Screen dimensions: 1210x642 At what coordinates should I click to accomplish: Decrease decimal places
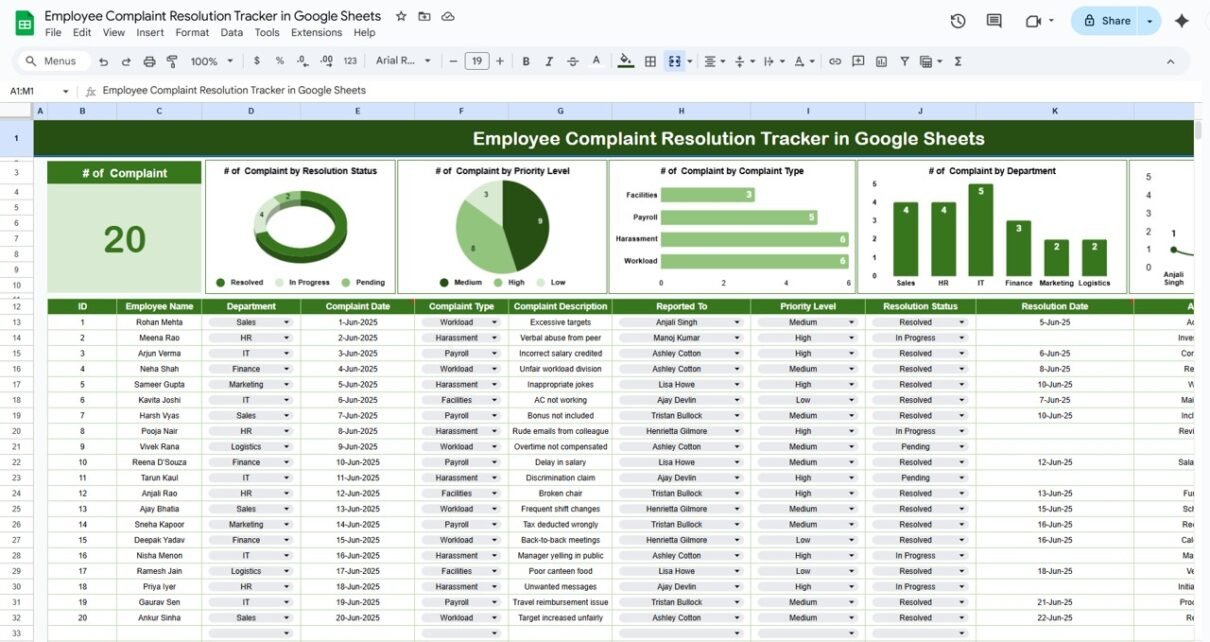[x=302, y=61]
